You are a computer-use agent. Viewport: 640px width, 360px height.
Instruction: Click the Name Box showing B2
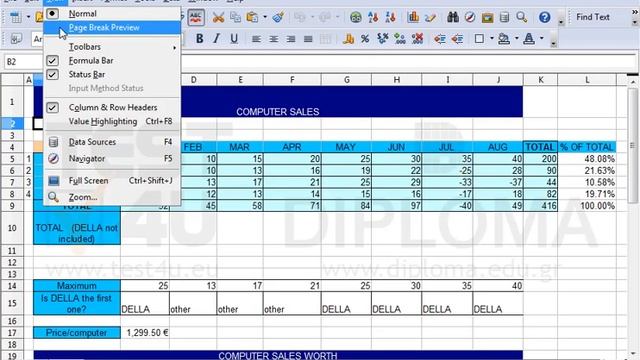pyautogui.click(x=23, y=62)
